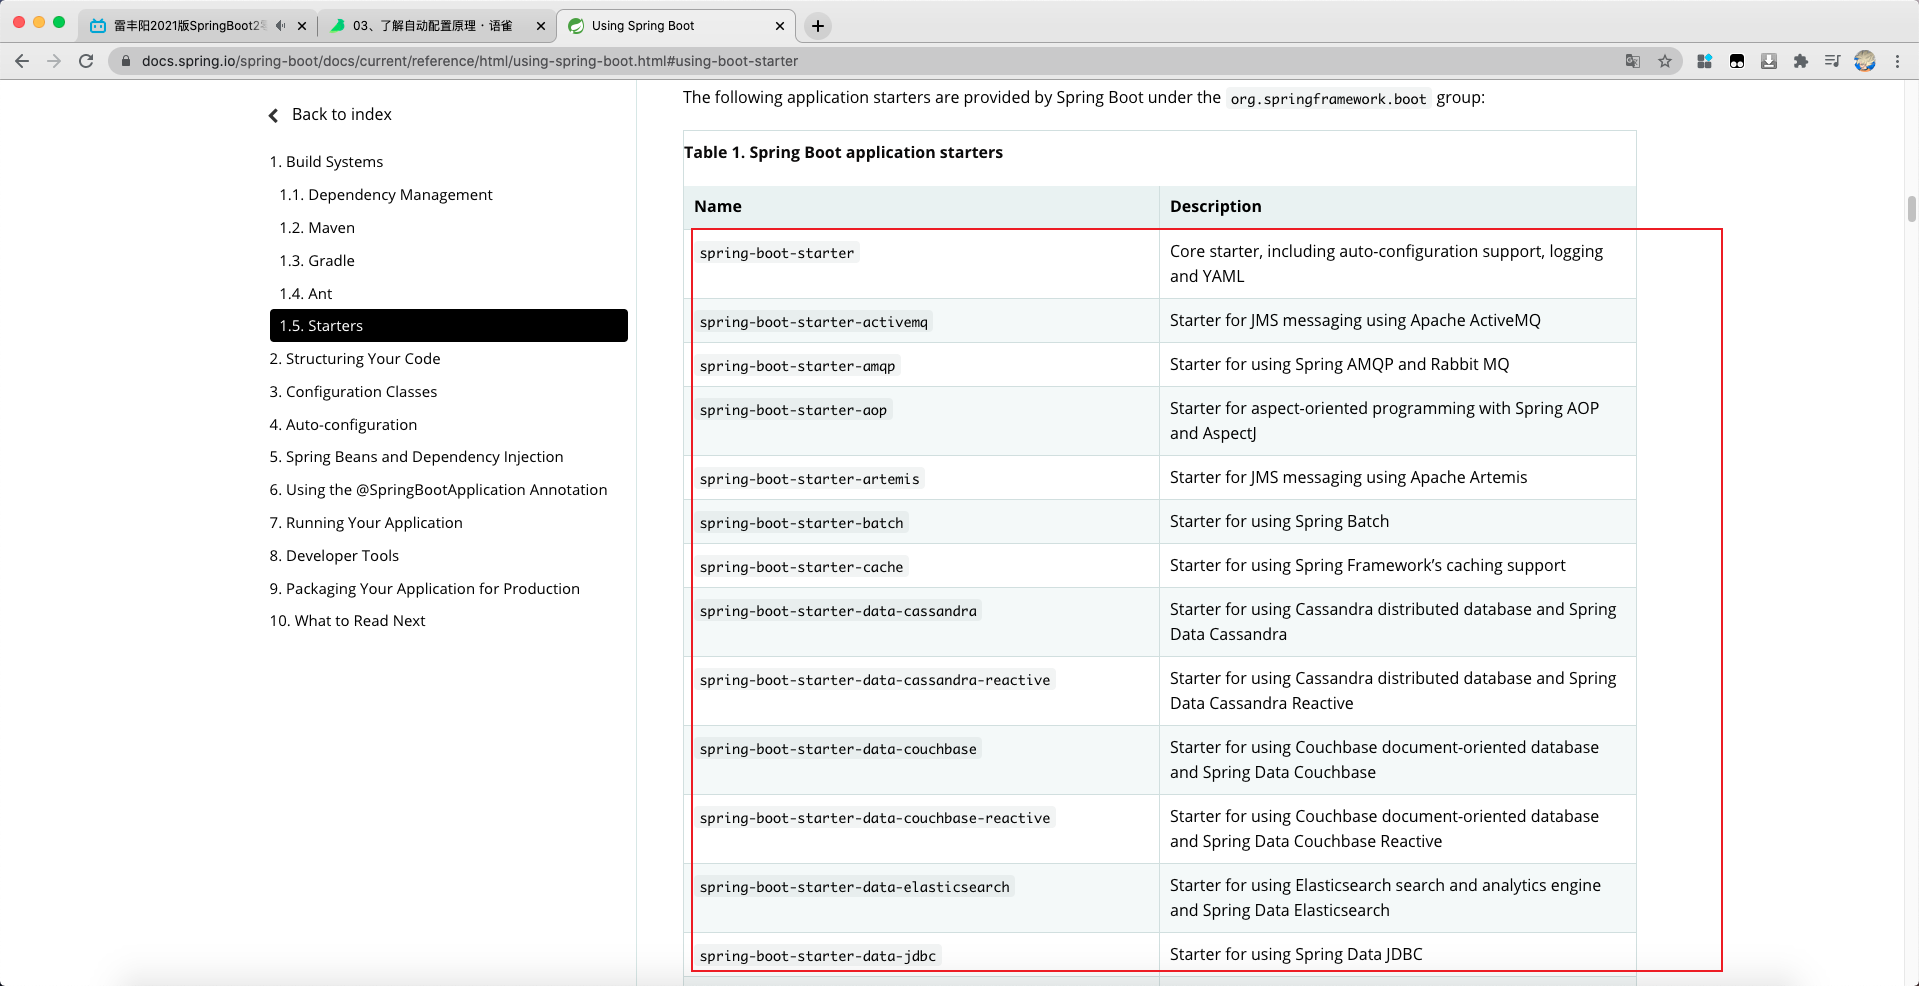Click the spring-boot-starter-batch cell

click(801, 523)
